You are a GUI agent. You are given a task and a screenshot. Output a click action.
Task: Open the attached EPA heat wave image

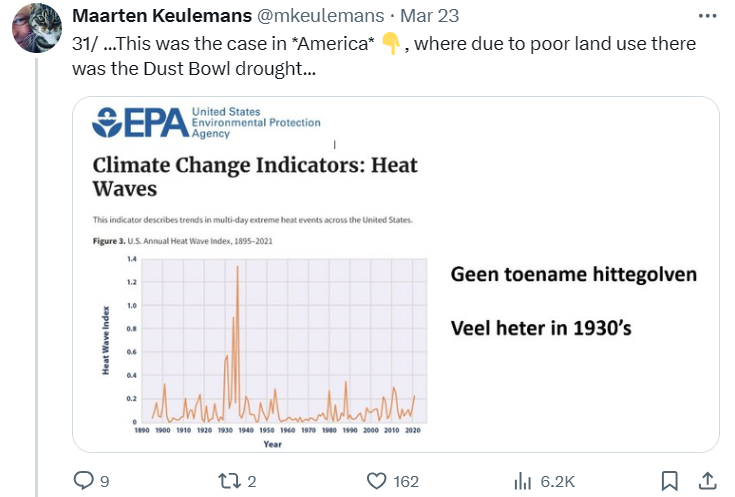[x=395, y=274]
